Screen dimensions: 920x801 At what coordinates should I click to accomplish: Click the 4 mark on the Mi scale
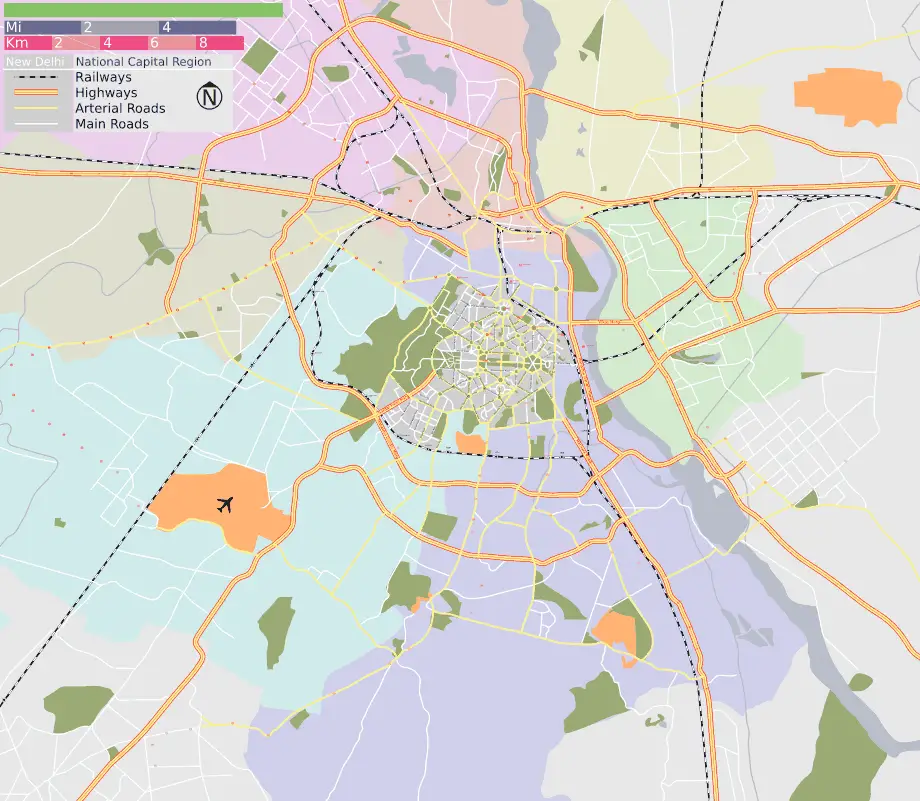pos(166,28)
